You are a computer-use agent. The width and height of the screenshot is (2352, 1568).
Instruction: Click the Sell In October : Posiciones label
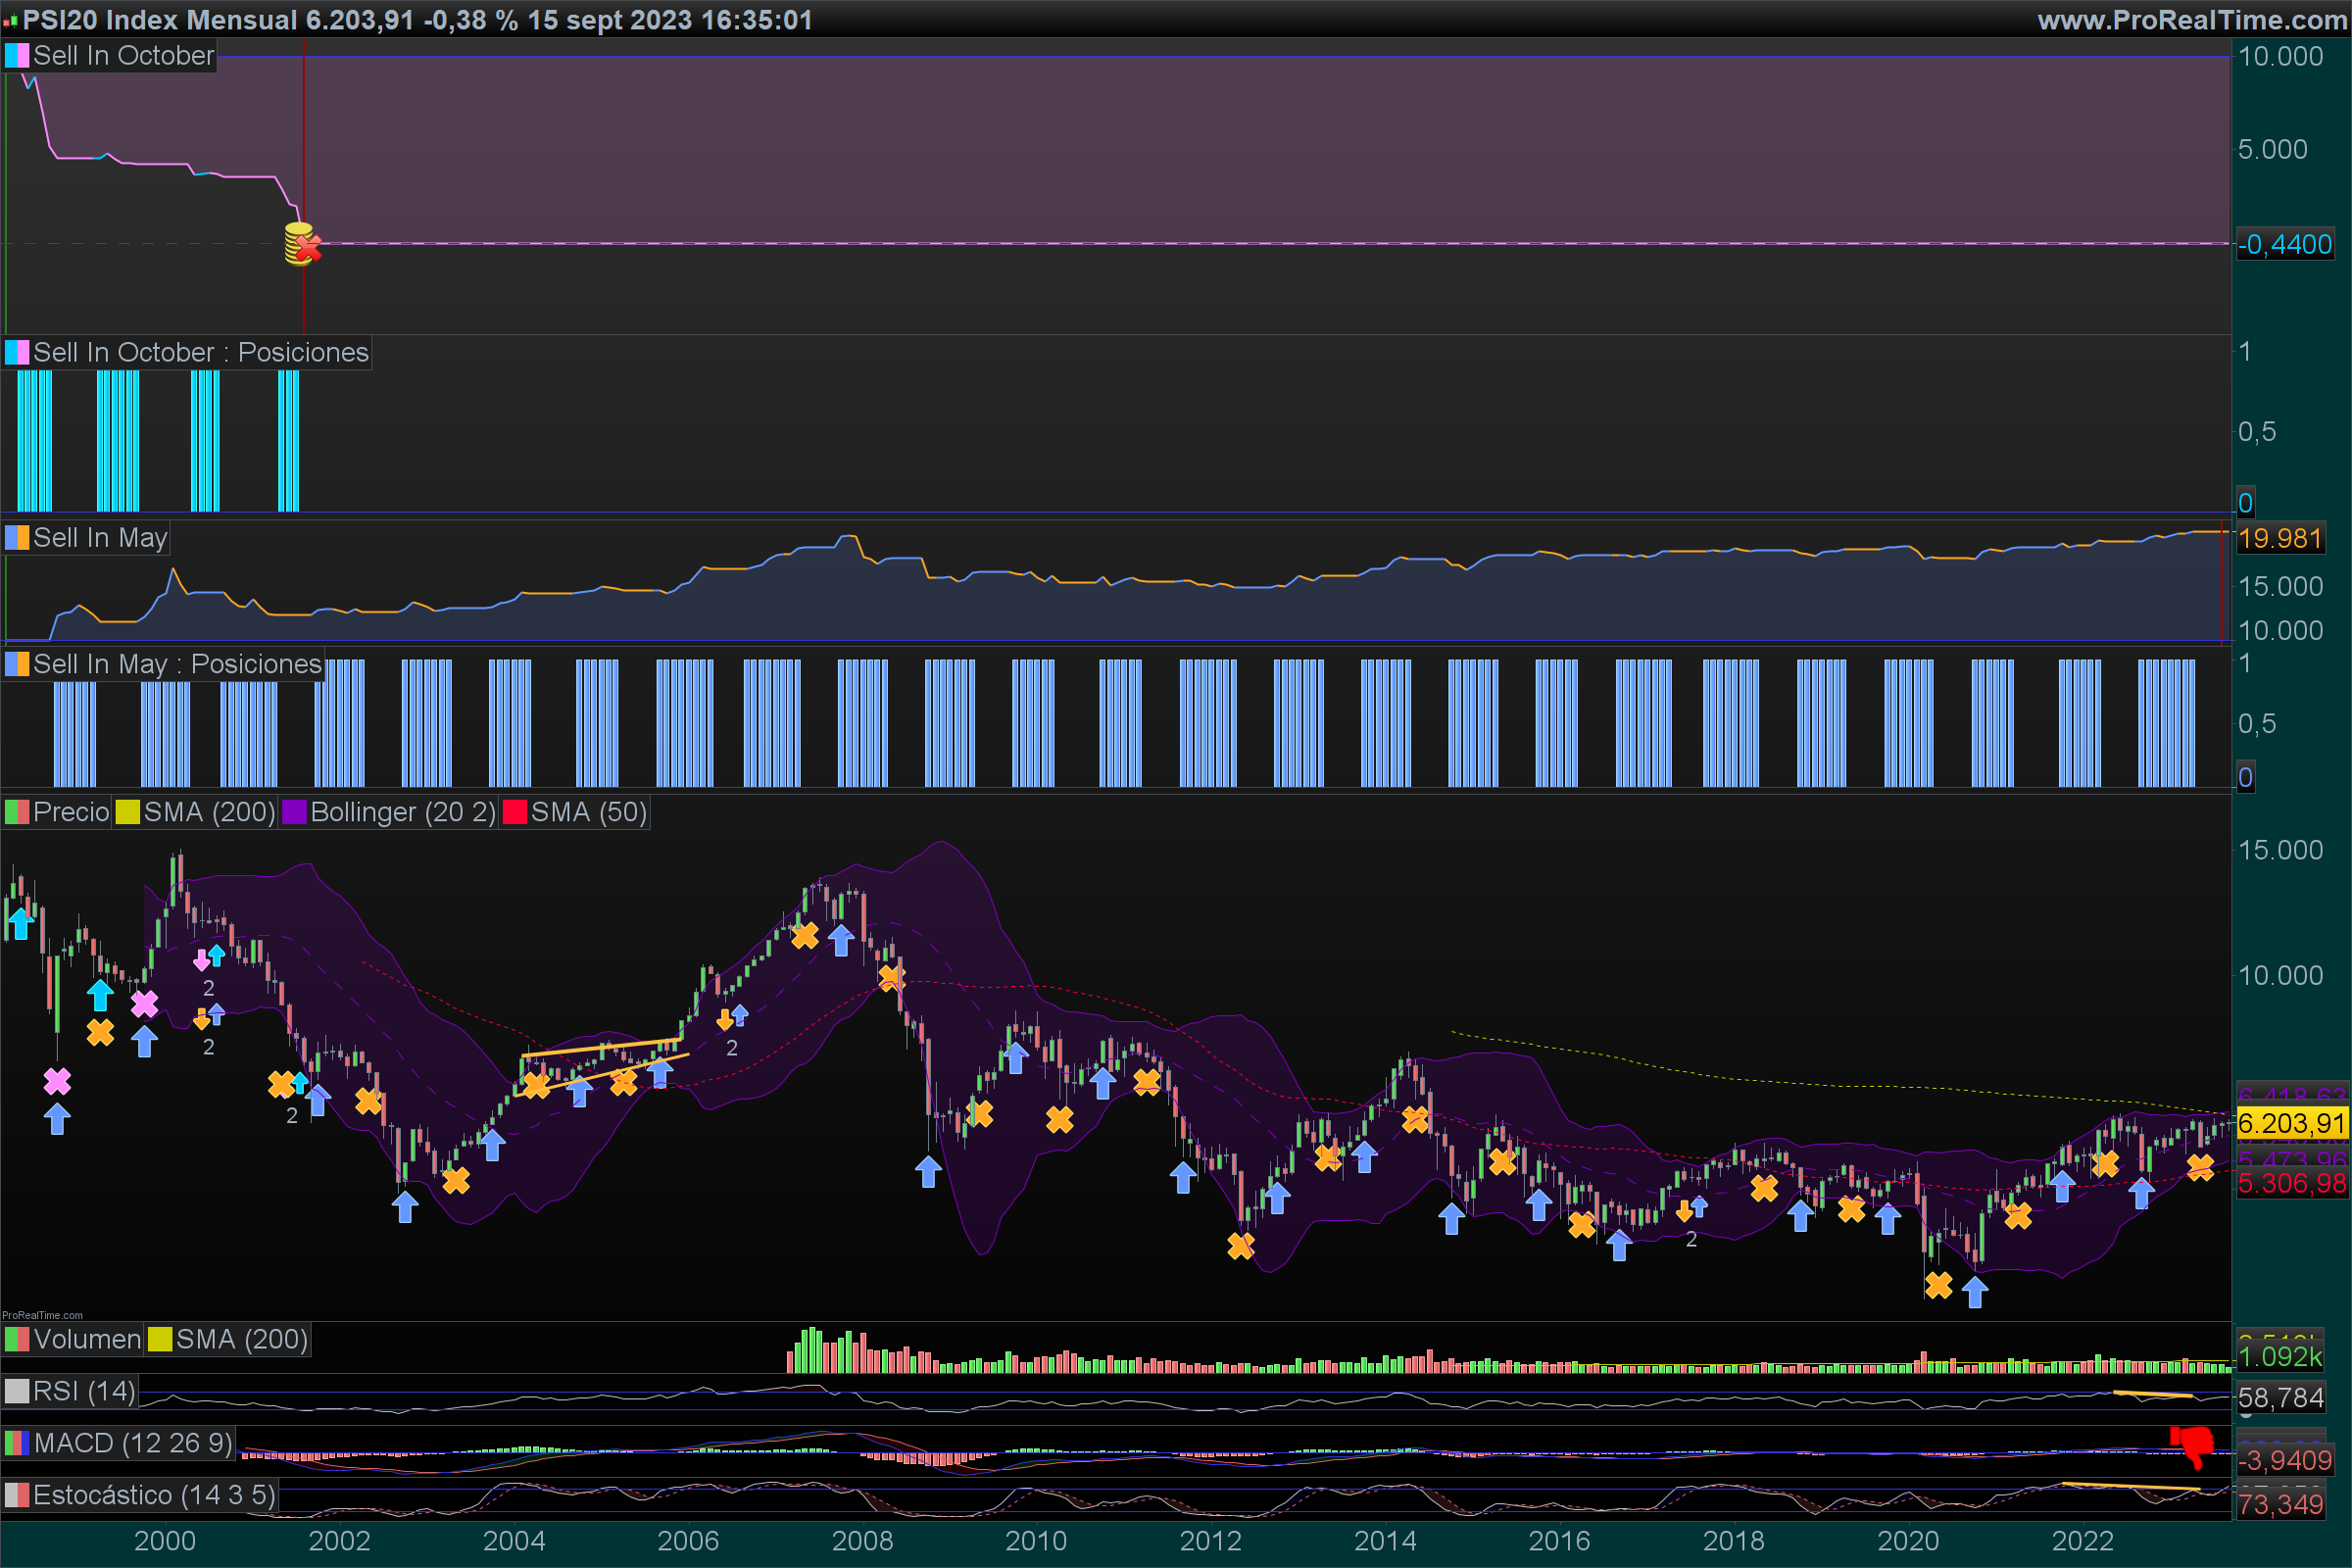200,352
